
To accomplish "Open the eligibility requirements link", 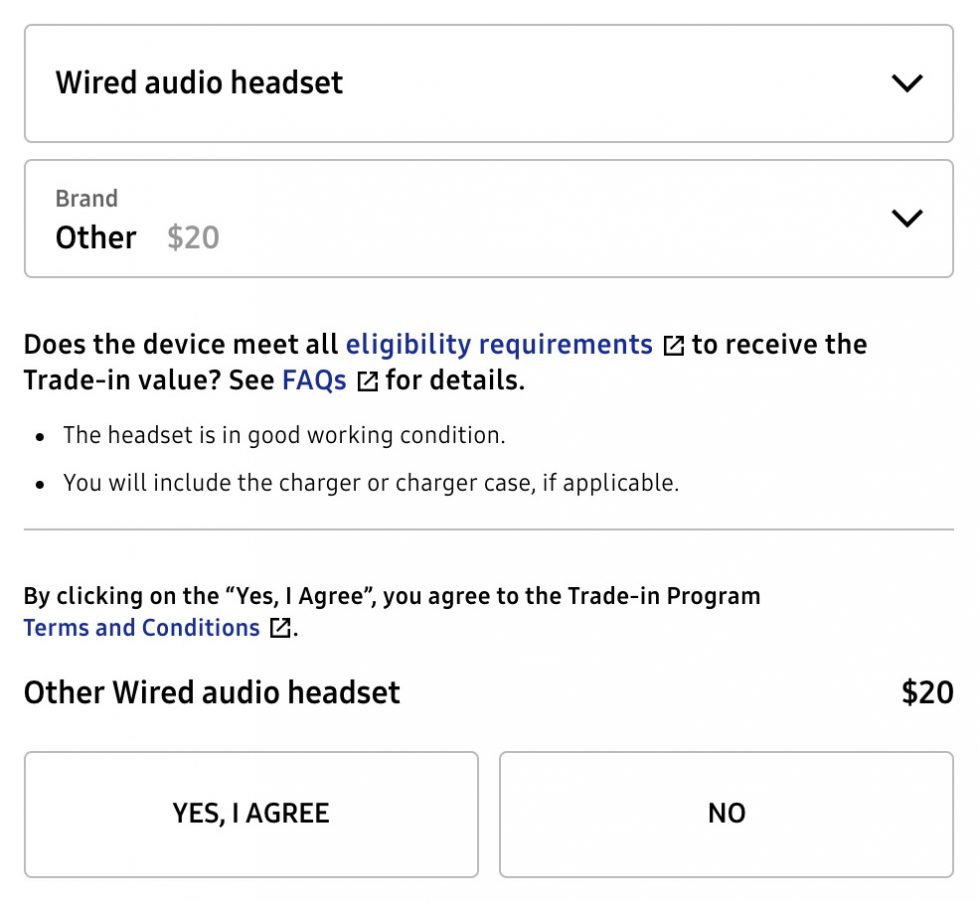I will (x=498, y=345).
